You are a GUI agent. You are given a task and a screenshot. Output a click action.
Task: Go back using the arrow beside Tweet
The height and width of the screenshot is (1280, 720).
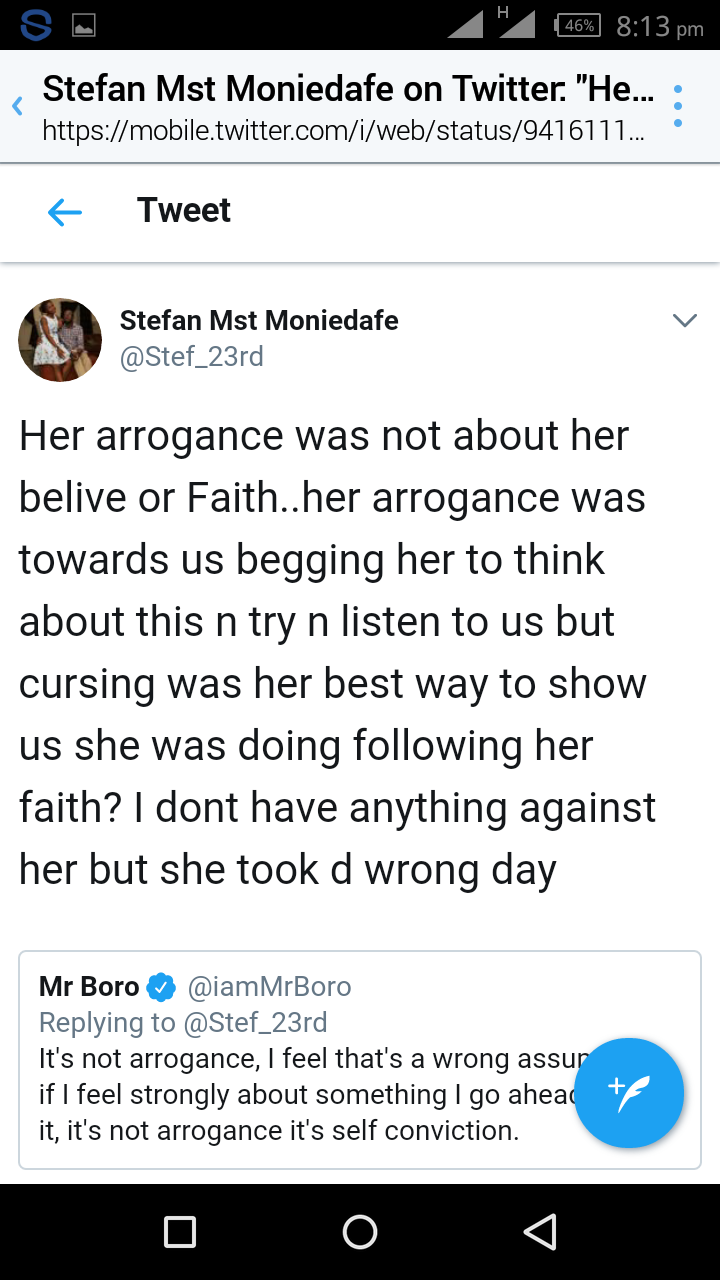tap(65, 211)
